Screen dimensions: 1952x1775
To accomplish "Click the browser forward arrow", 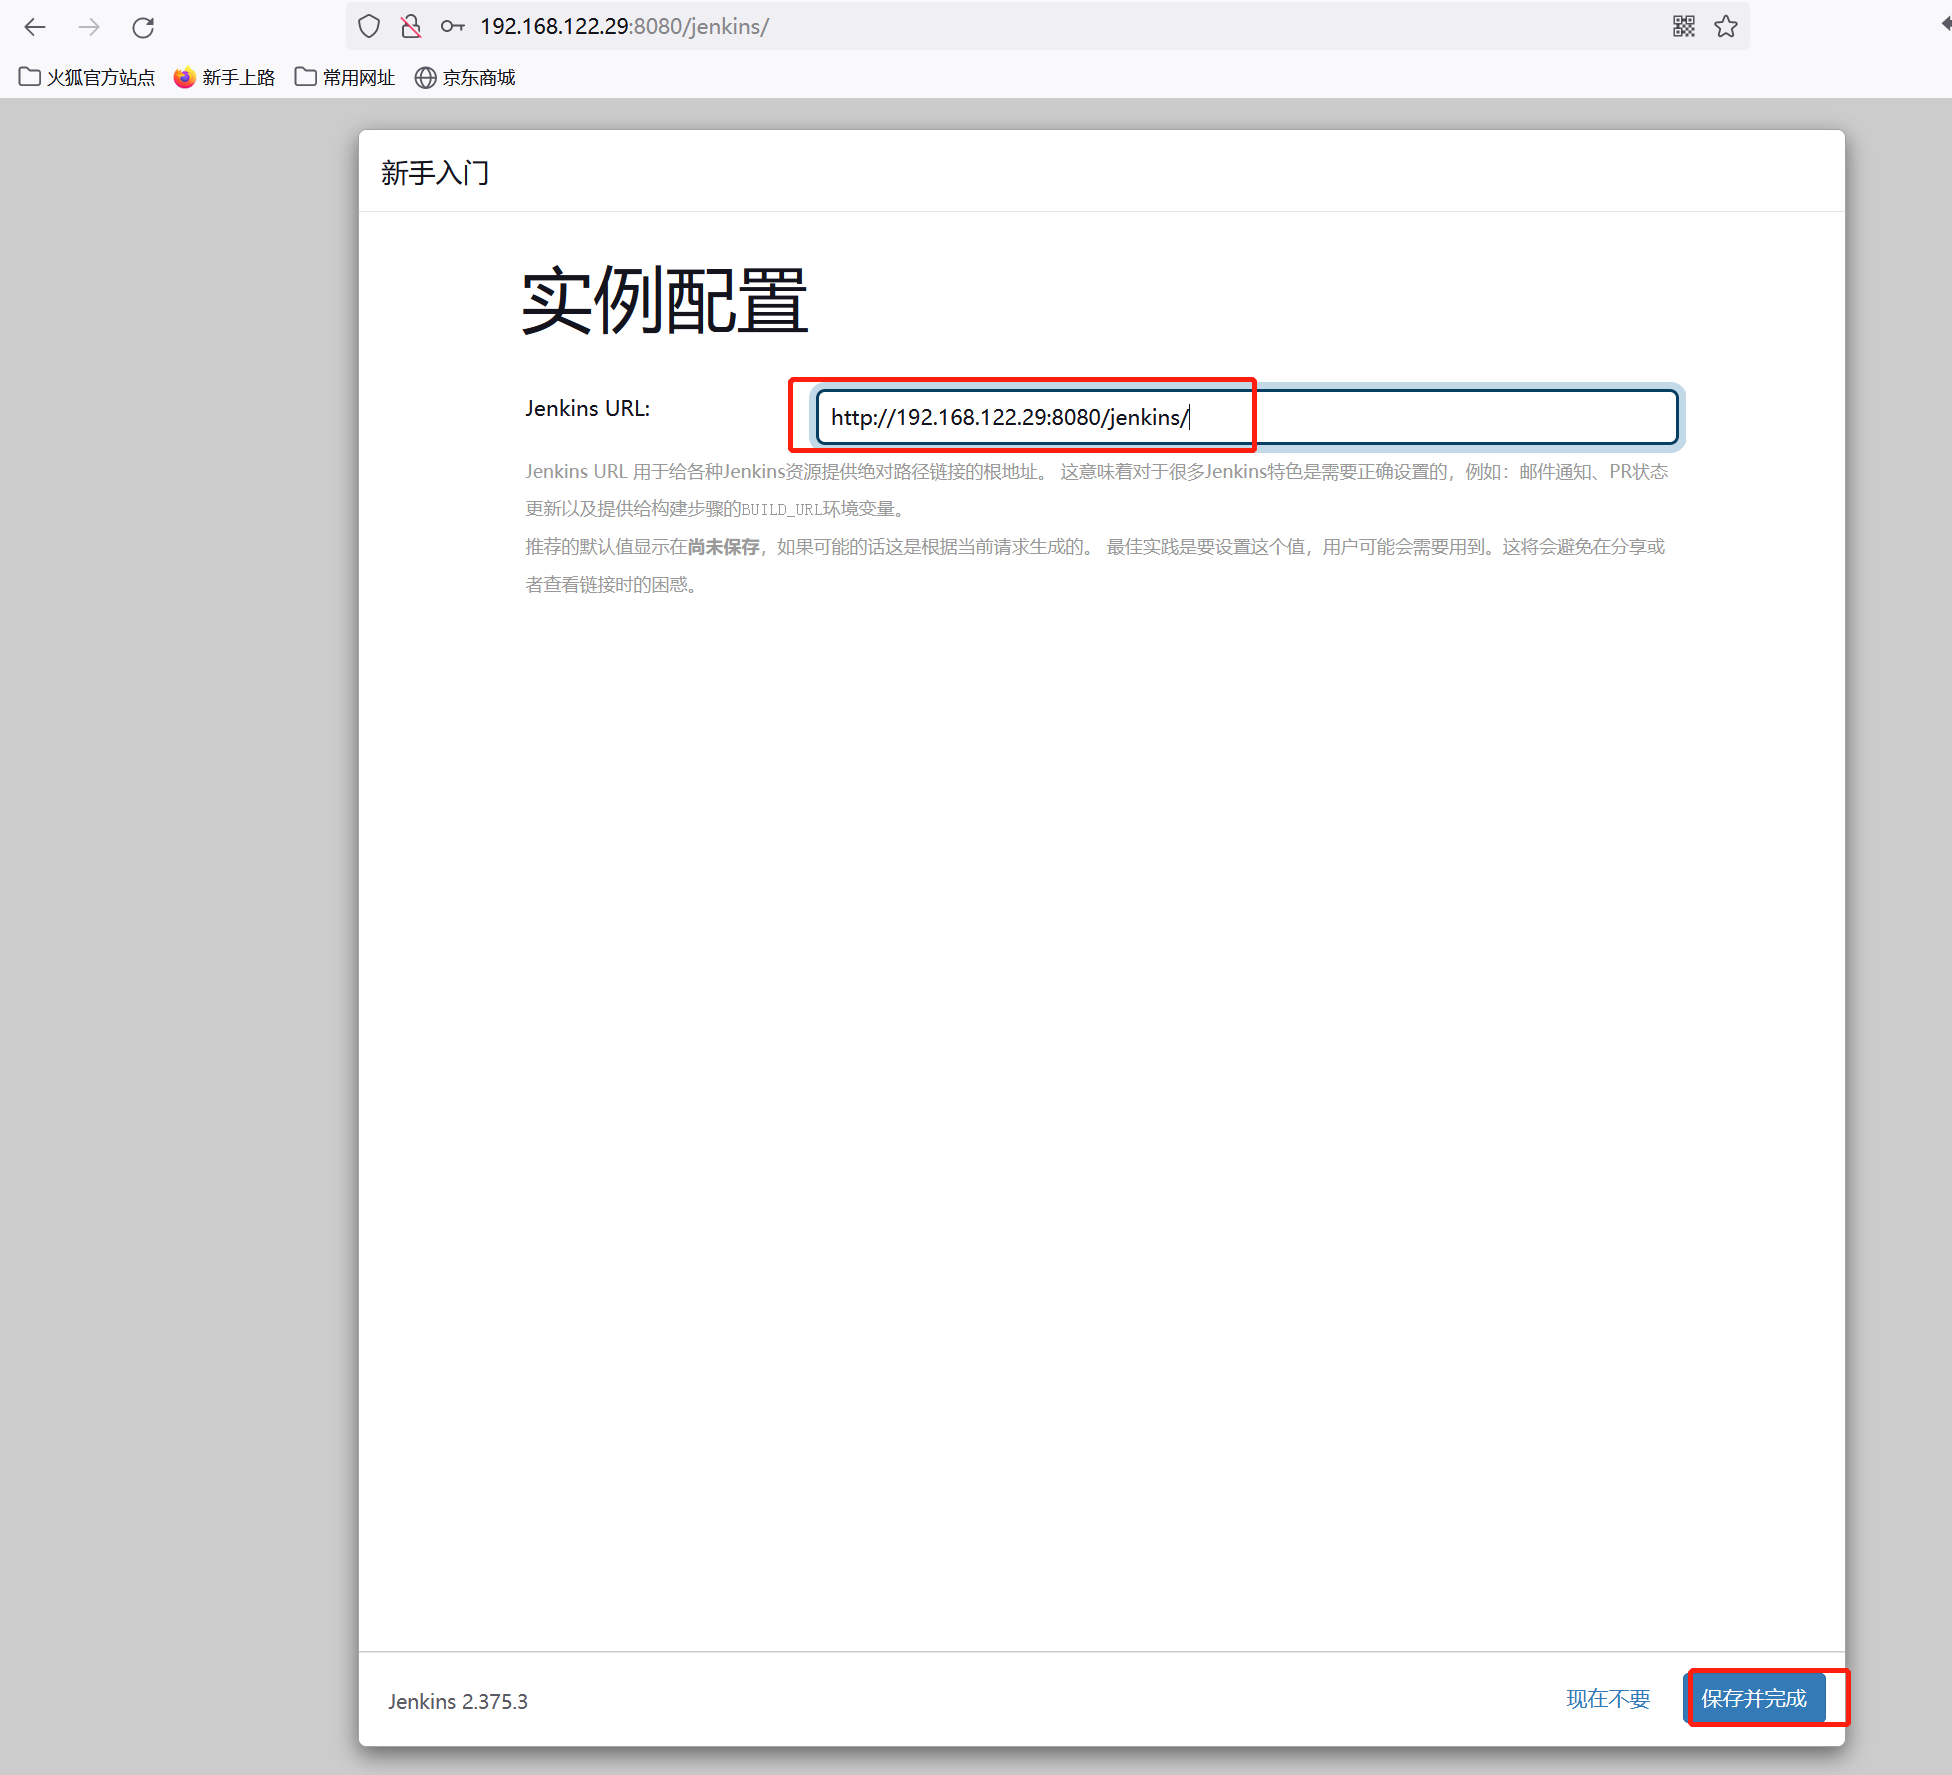I will click(89, 27).
